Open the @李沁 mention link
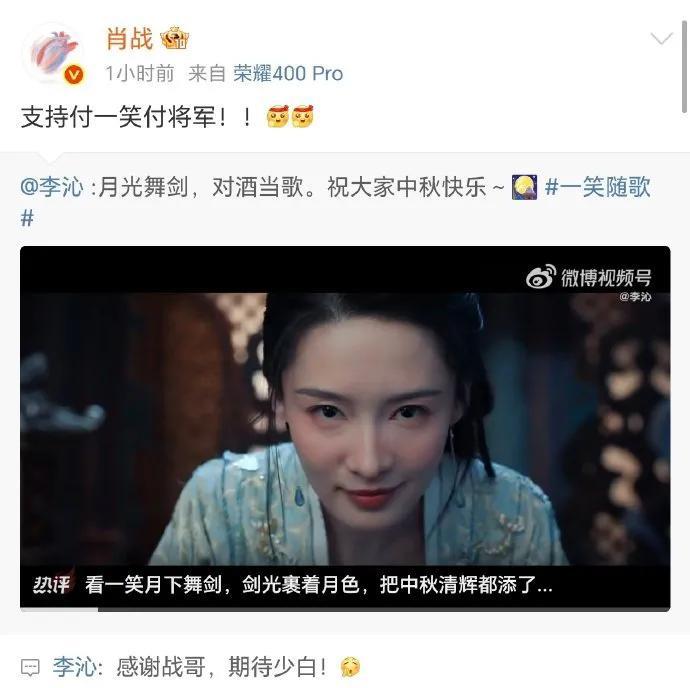The height and width of the screenshot is (688, 690). 52,187
